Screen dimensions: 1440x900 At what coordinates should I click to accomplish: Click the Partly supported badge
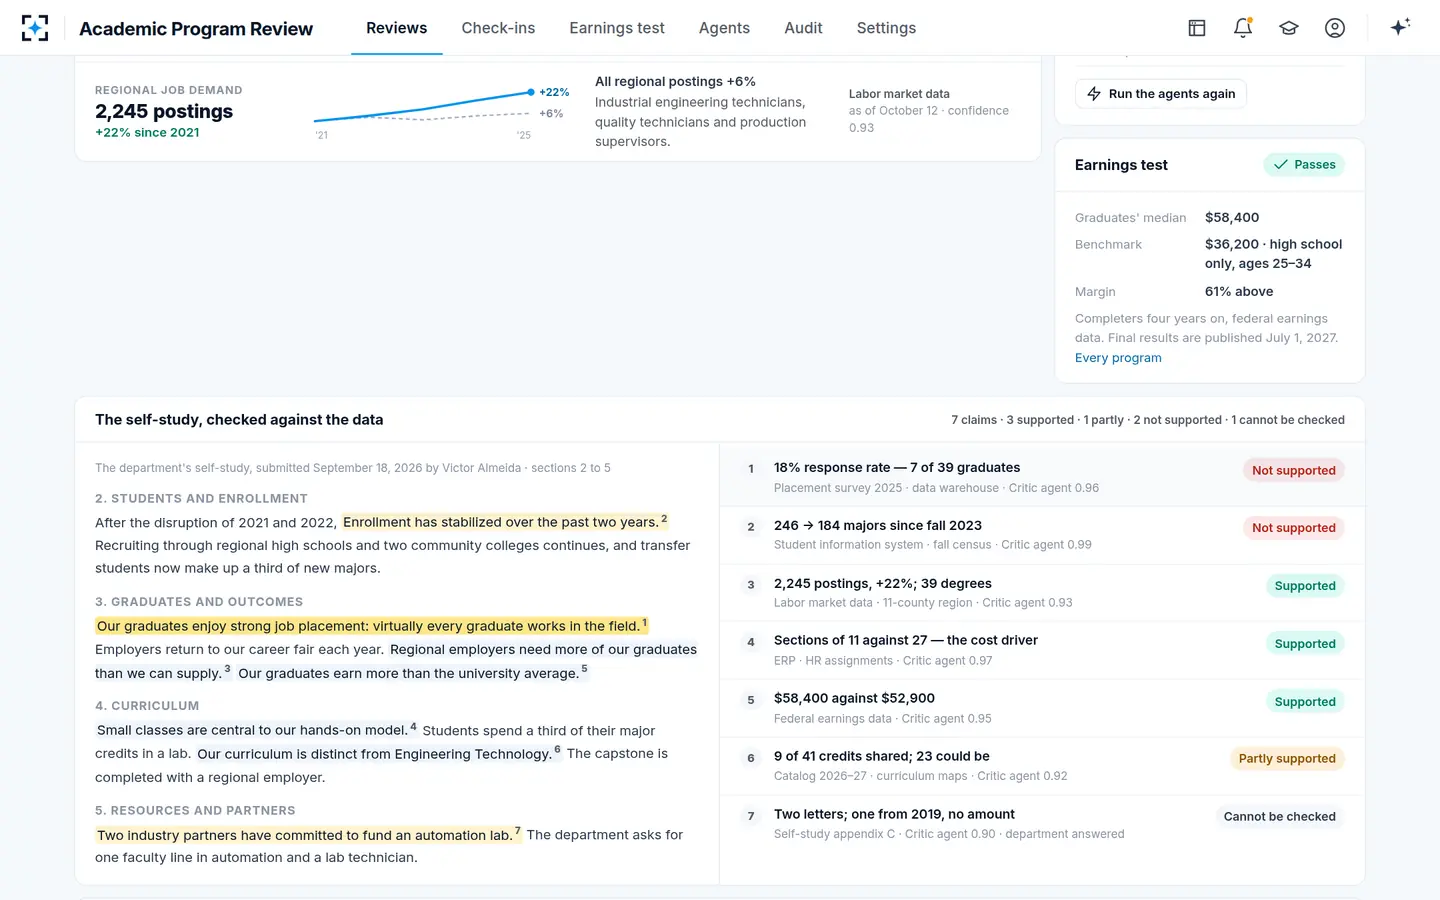pos(1287,759)
